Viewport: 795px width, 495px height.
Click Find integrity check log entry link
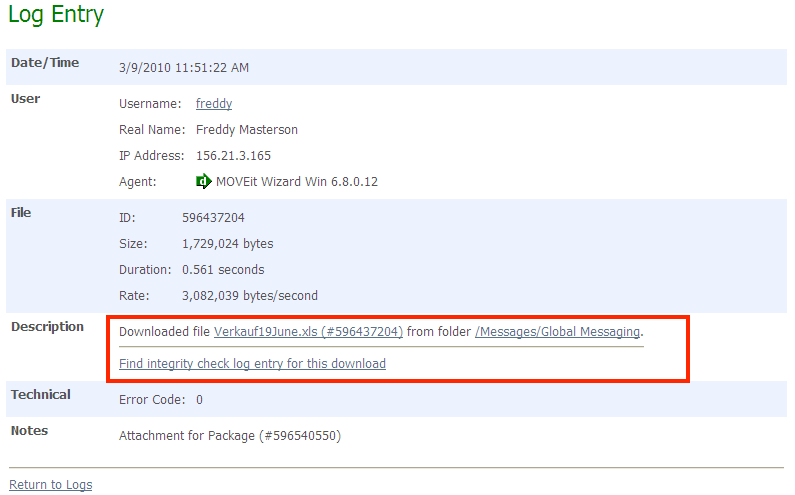(x=252, y=364)
